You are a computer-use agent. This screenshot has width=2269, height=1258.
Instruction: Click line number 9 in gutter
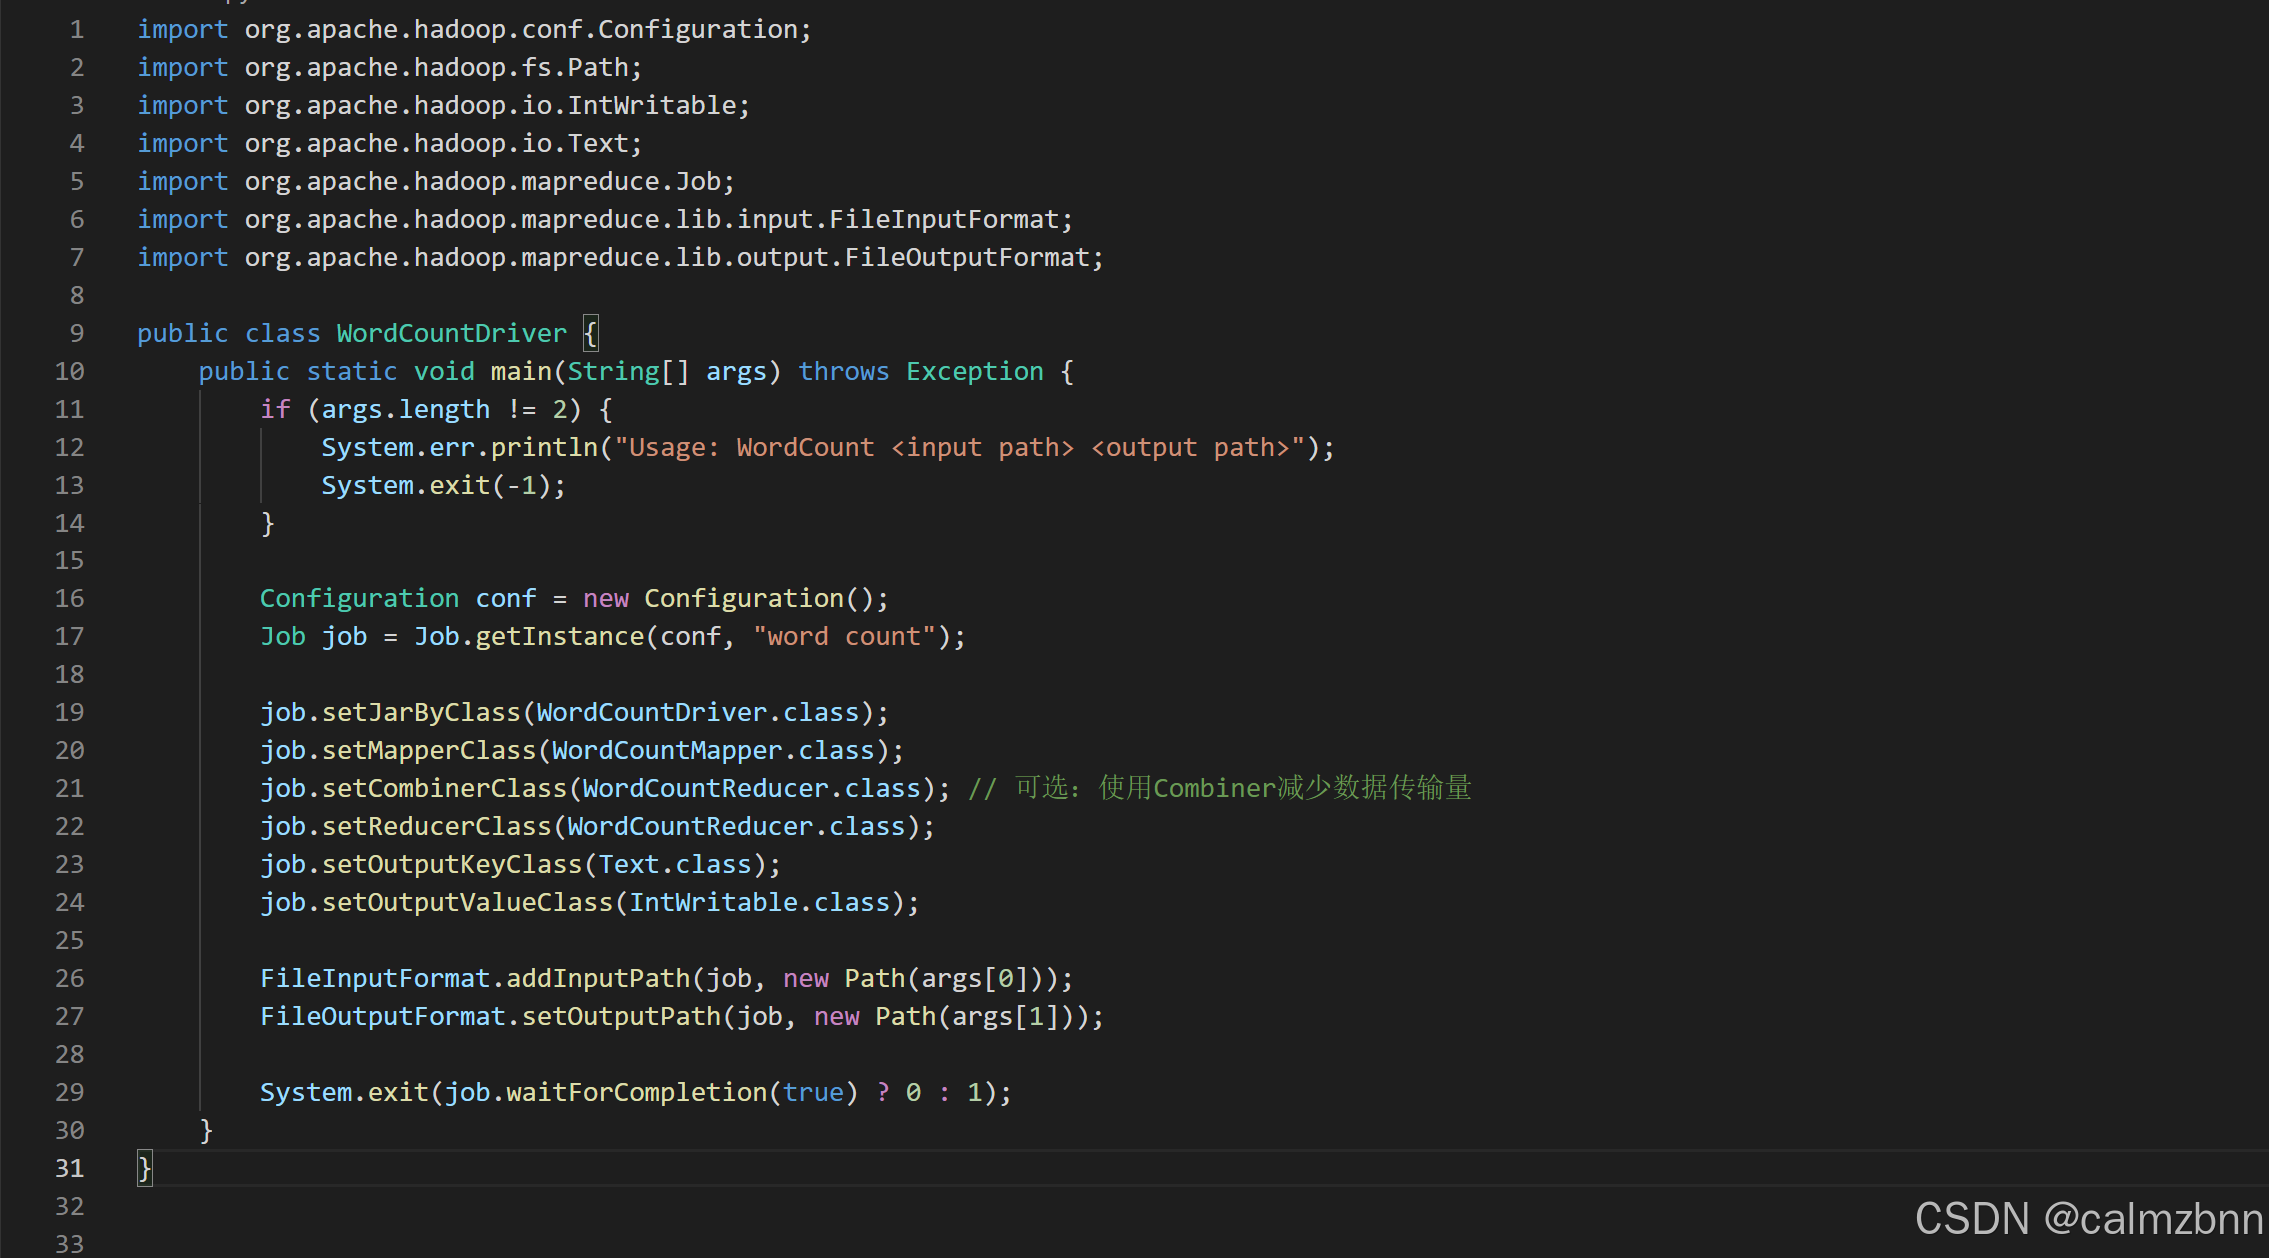(x=77, y=333)
